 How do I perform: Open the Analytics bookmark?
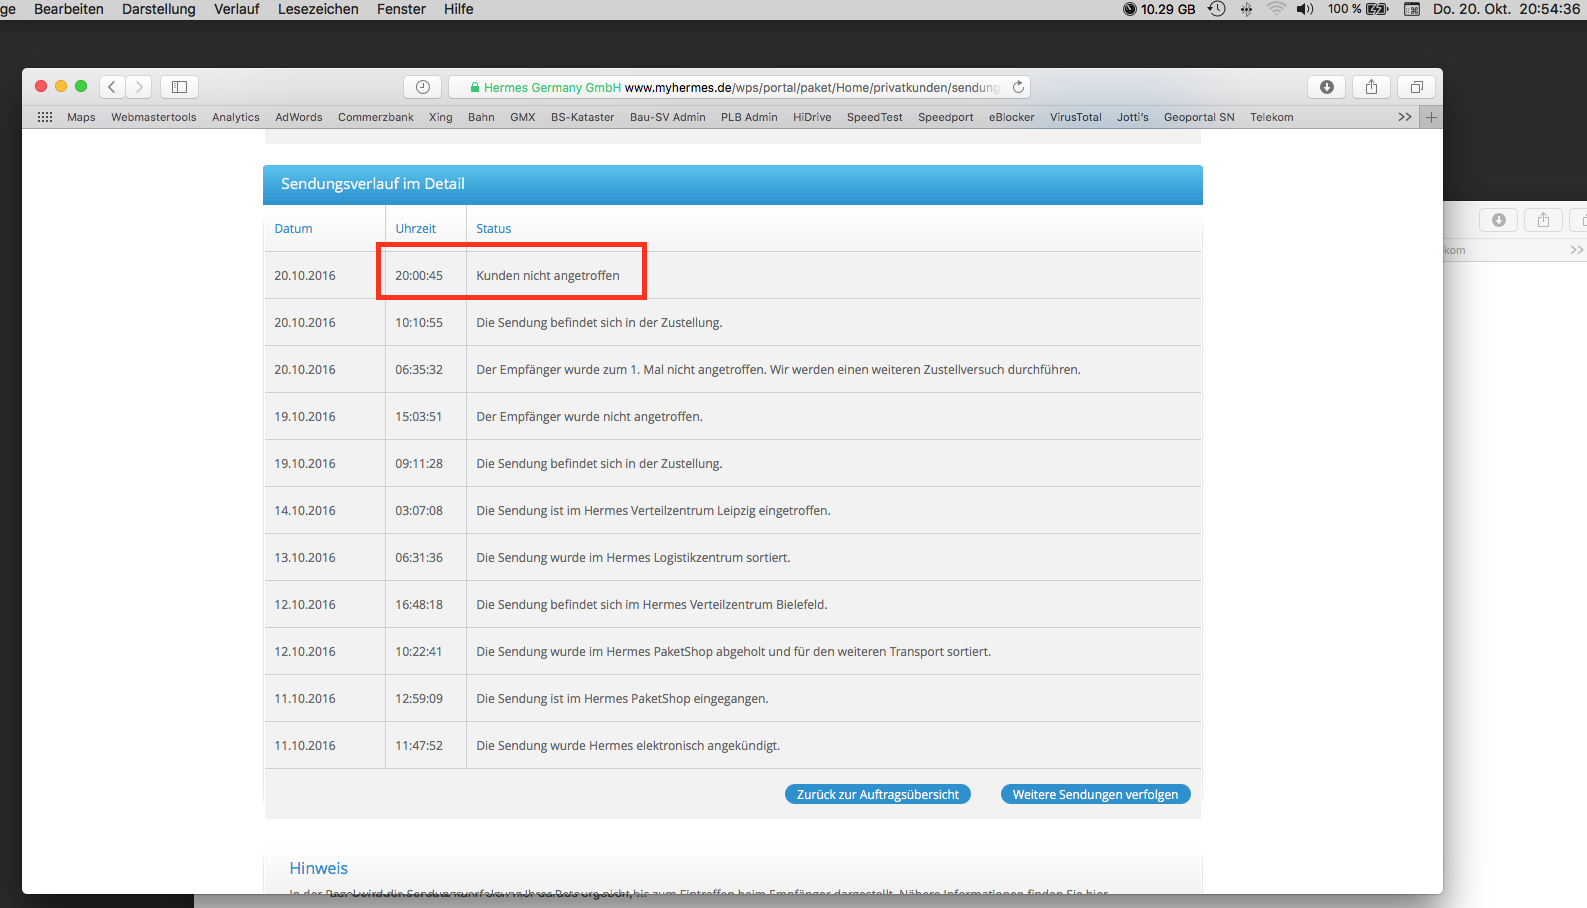point(236,117)
